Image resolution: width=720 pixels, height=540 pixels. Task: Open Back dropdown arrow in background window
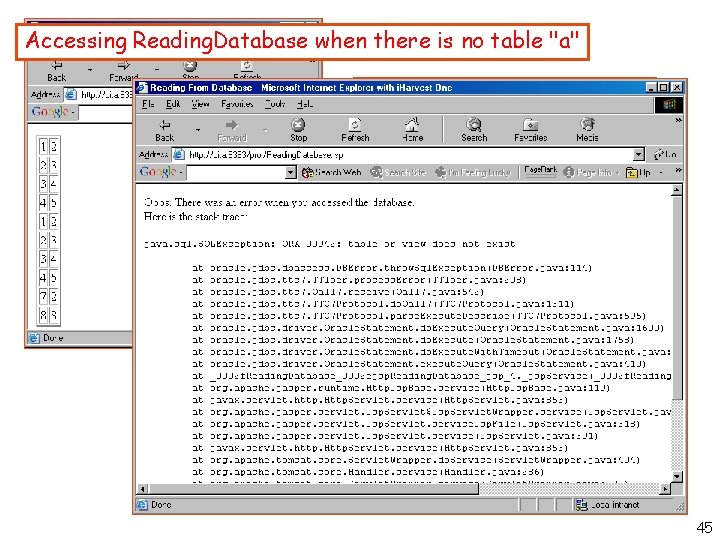tap(90, 70)
